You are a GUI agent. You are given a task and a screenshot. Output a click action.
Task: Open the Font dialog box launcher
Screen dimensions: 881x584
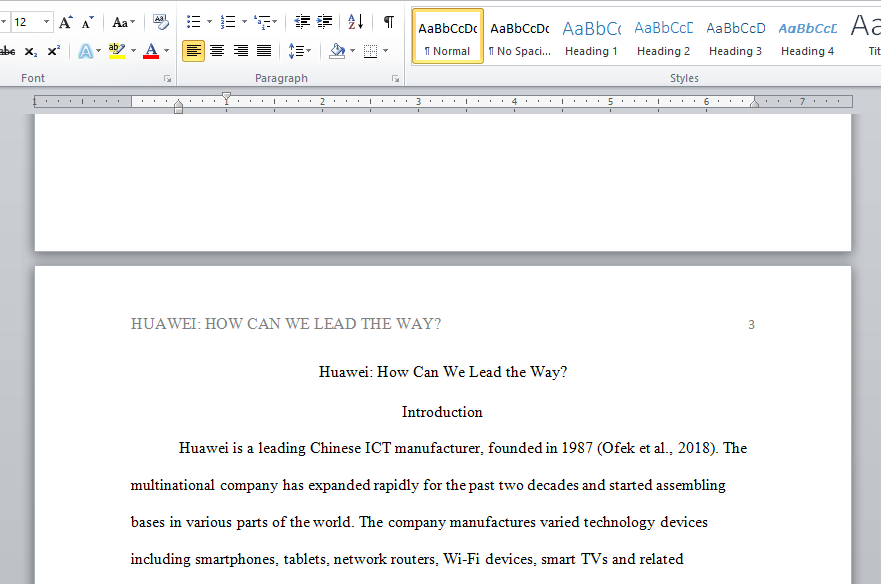click(167, 79)
